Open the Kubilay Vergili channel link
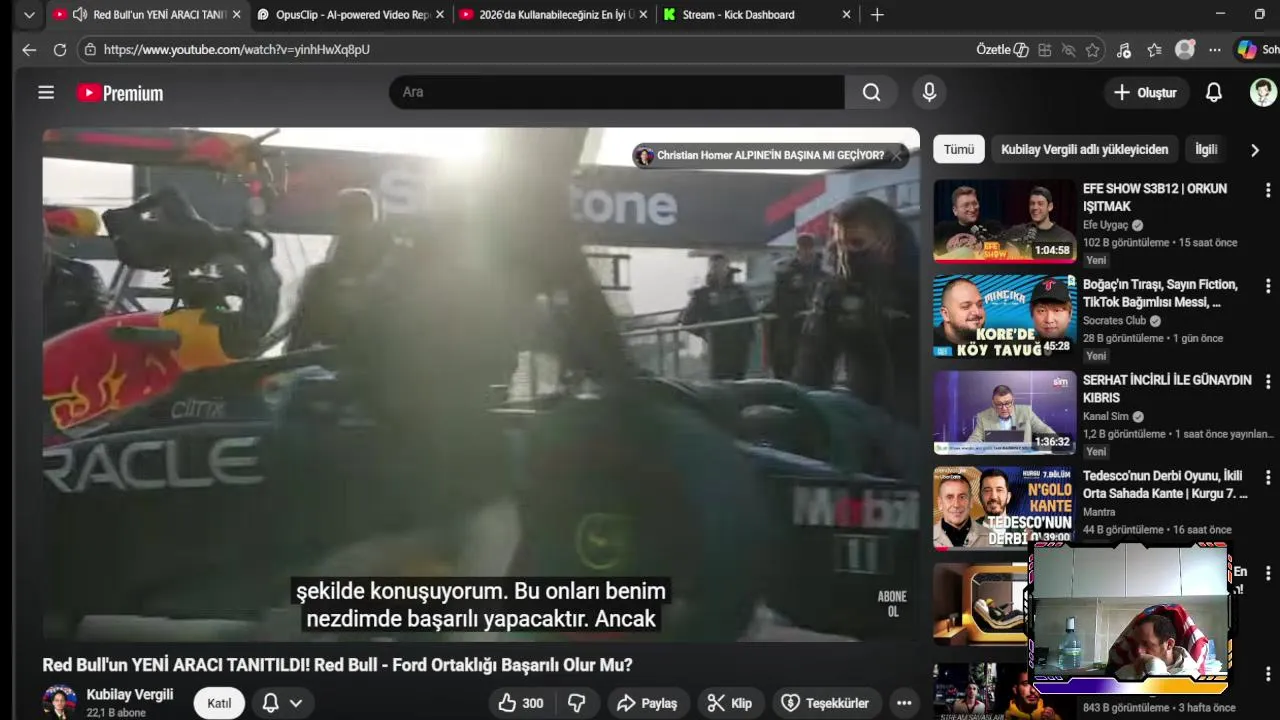Screen dimensions: 1280x720 tap(129, 694)
